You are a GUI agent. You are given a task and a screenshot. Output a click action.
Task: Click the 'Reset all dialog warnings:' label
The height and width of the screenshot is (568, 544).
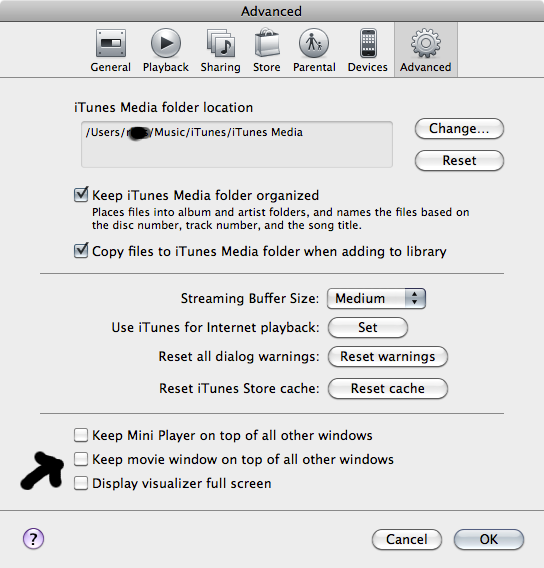coord(239,356)
